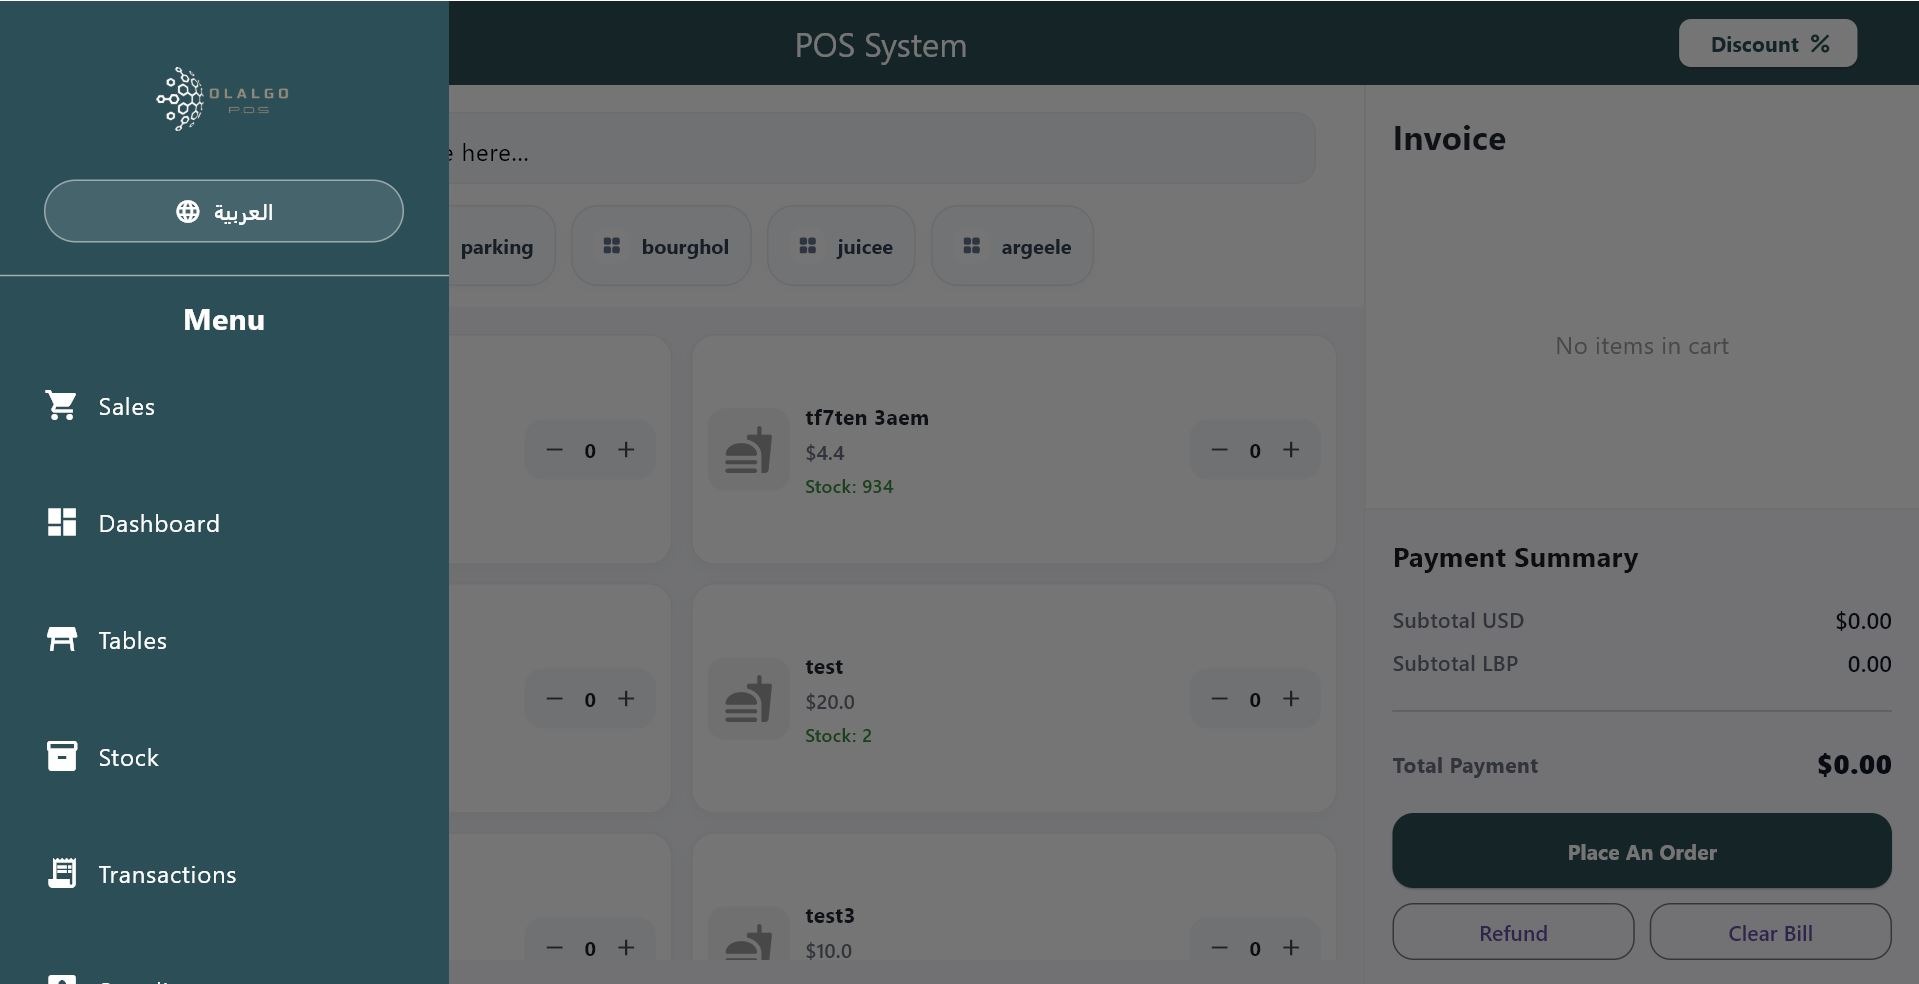Increase quantity of test item
The height and width of the screenshot is (984, 1919).
(1291, 699)
